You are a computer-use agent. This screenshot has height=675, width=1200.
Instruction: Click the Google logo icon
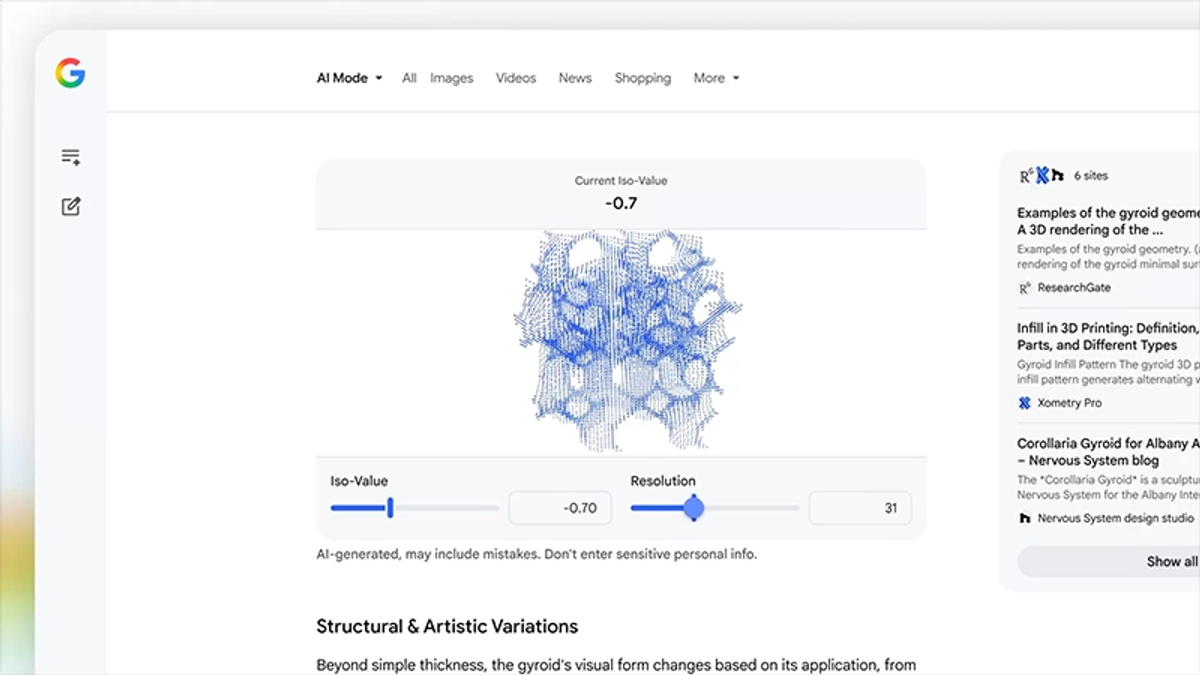point(70,73)
